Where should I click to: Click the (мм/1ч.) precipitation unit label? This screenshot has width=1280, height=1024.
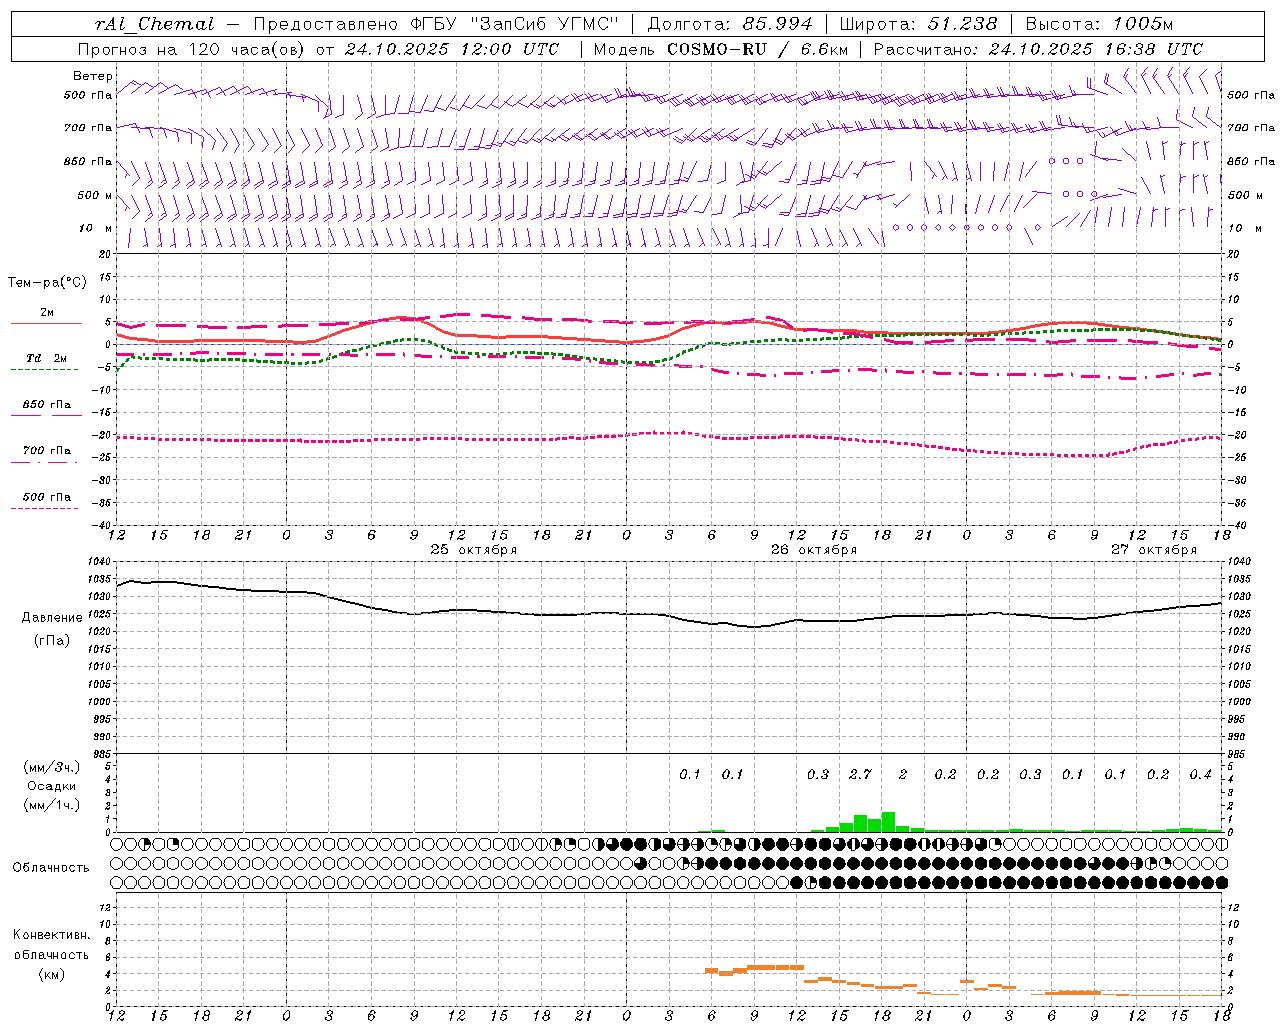(52, 805)
